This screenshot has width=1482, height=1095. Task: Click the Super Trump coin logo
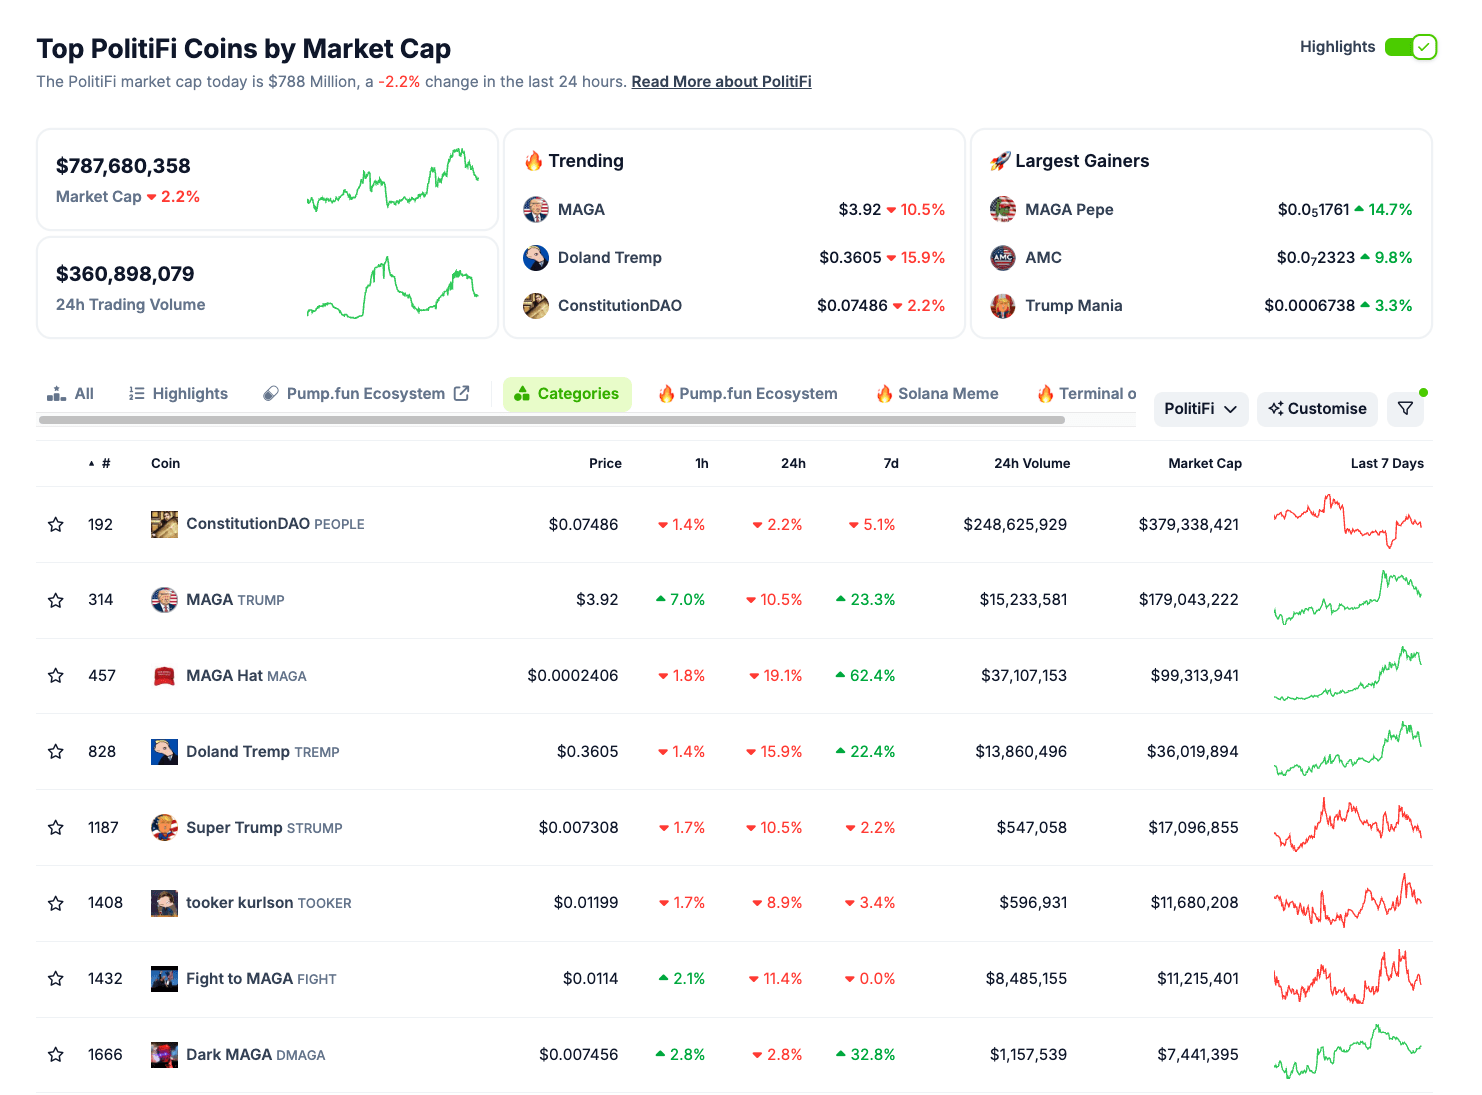pos(164,828)
